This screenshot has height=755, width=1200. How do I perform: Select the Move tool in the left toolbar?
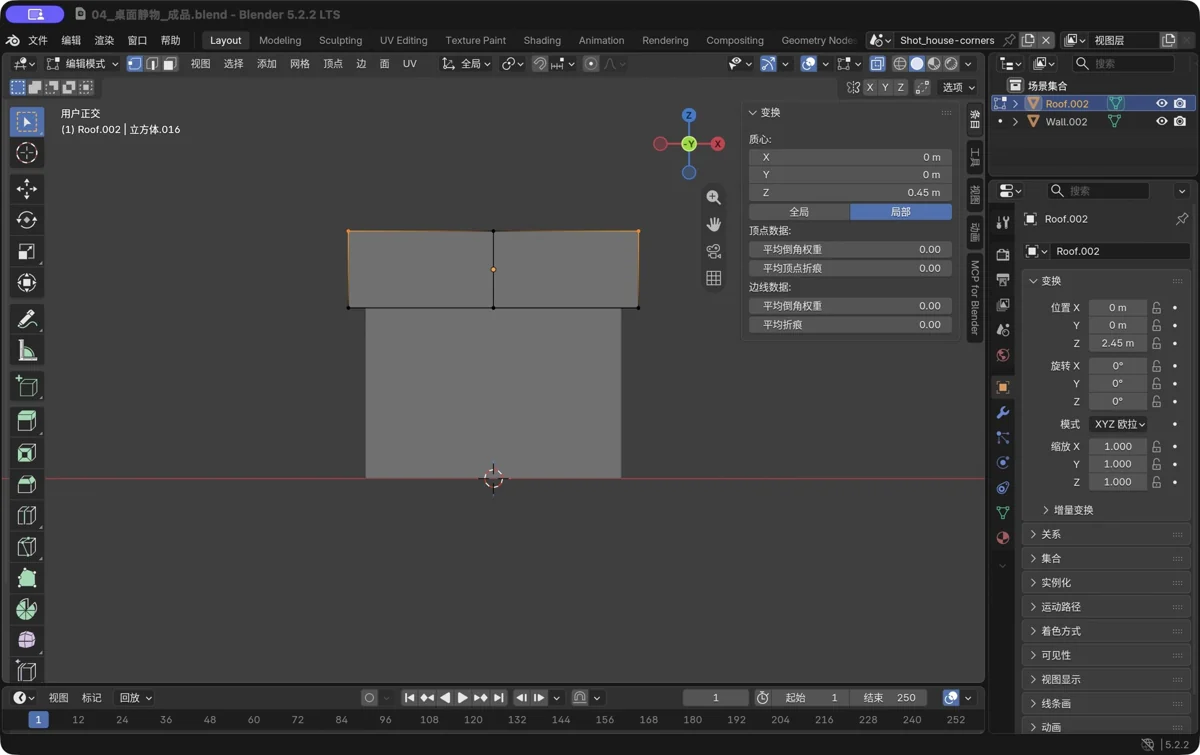[27, 188]
